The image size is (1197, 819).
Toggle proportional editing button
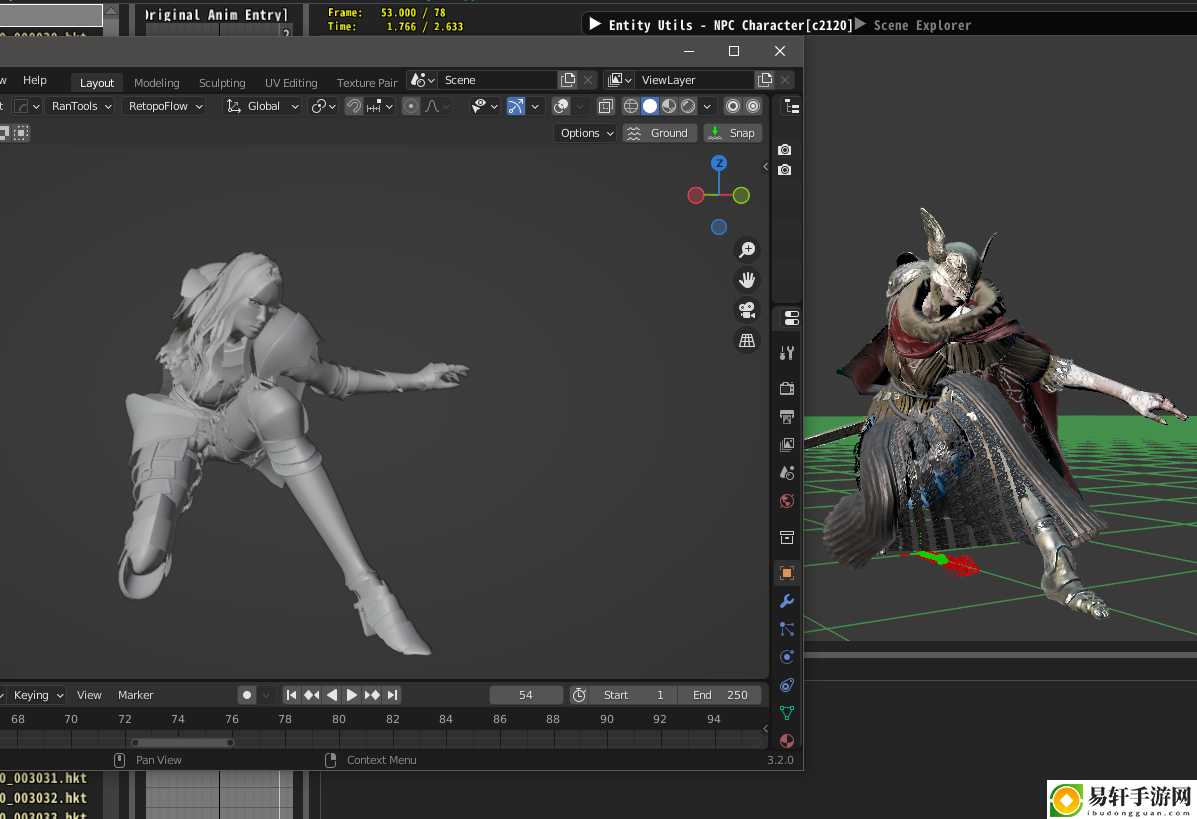coord(411,106)
